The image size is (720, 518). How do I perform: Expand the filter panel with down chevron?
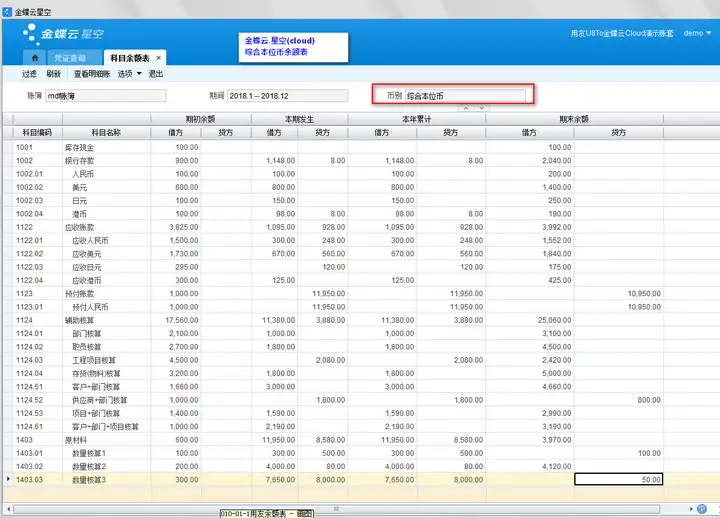coord(482,108)
